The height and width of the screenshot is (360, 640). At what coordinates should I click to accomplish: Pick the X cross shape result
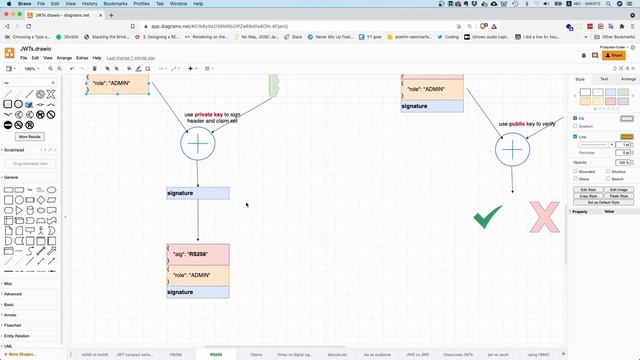click(x=51, y=94)
